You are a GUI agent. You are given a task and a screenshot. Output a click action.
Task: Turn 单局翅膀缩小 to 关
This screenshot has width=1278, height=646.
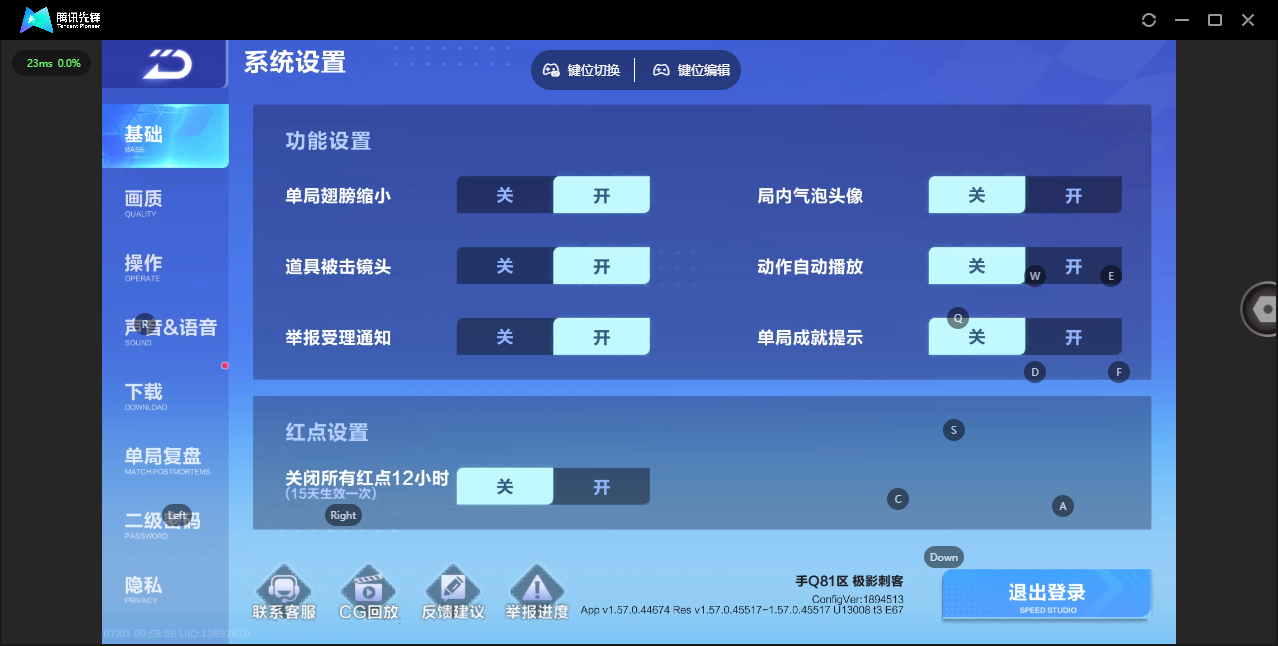pos(505,195)
